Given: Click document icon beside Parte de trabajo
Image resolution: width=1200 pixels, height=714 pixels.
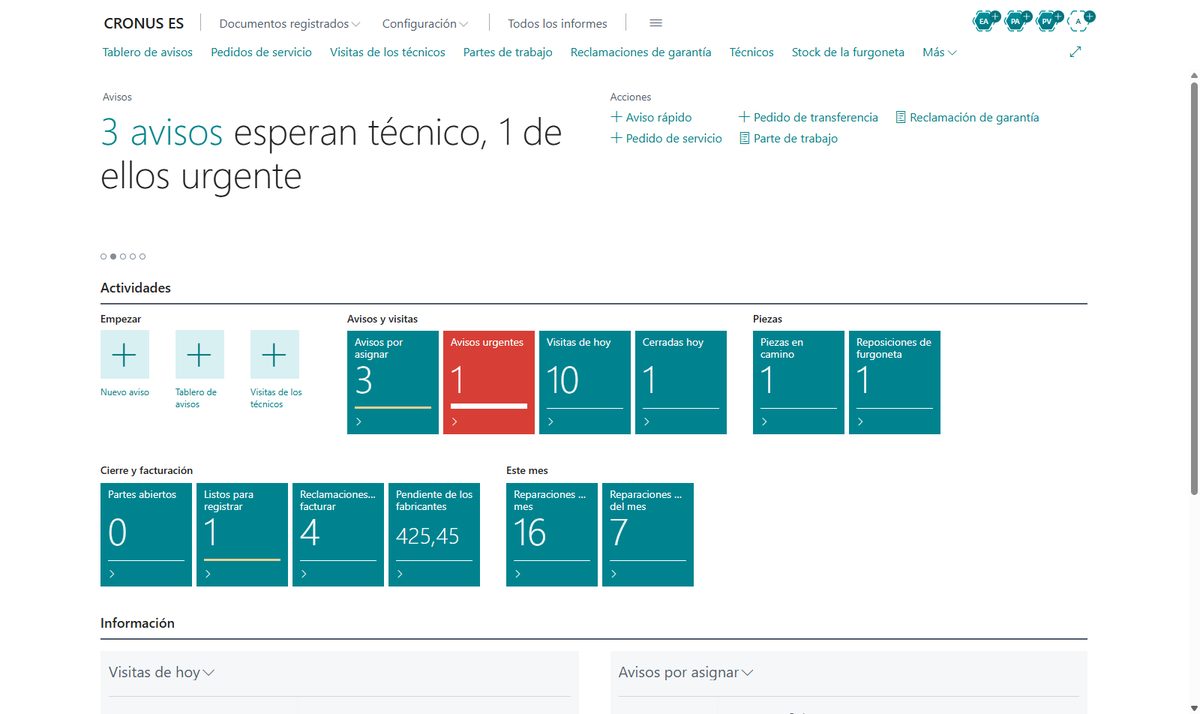Looking at the screenshot, I should click(744, 138).
